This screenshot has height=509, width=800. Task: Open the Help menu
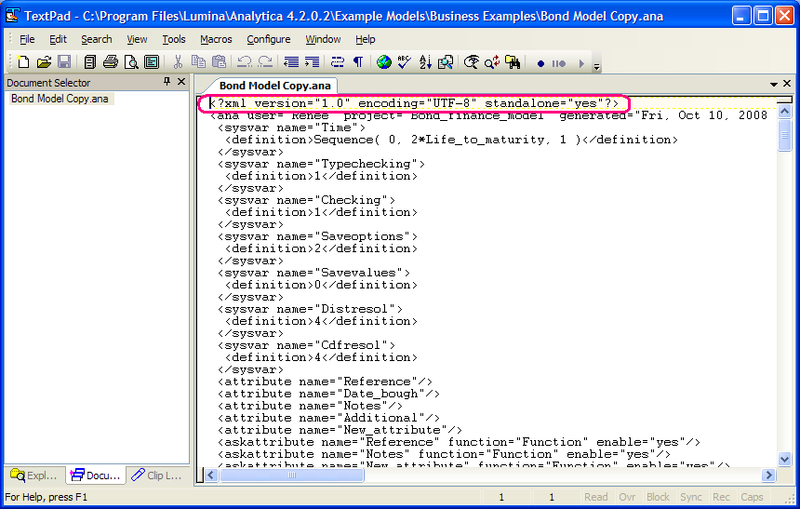(365, 39)
